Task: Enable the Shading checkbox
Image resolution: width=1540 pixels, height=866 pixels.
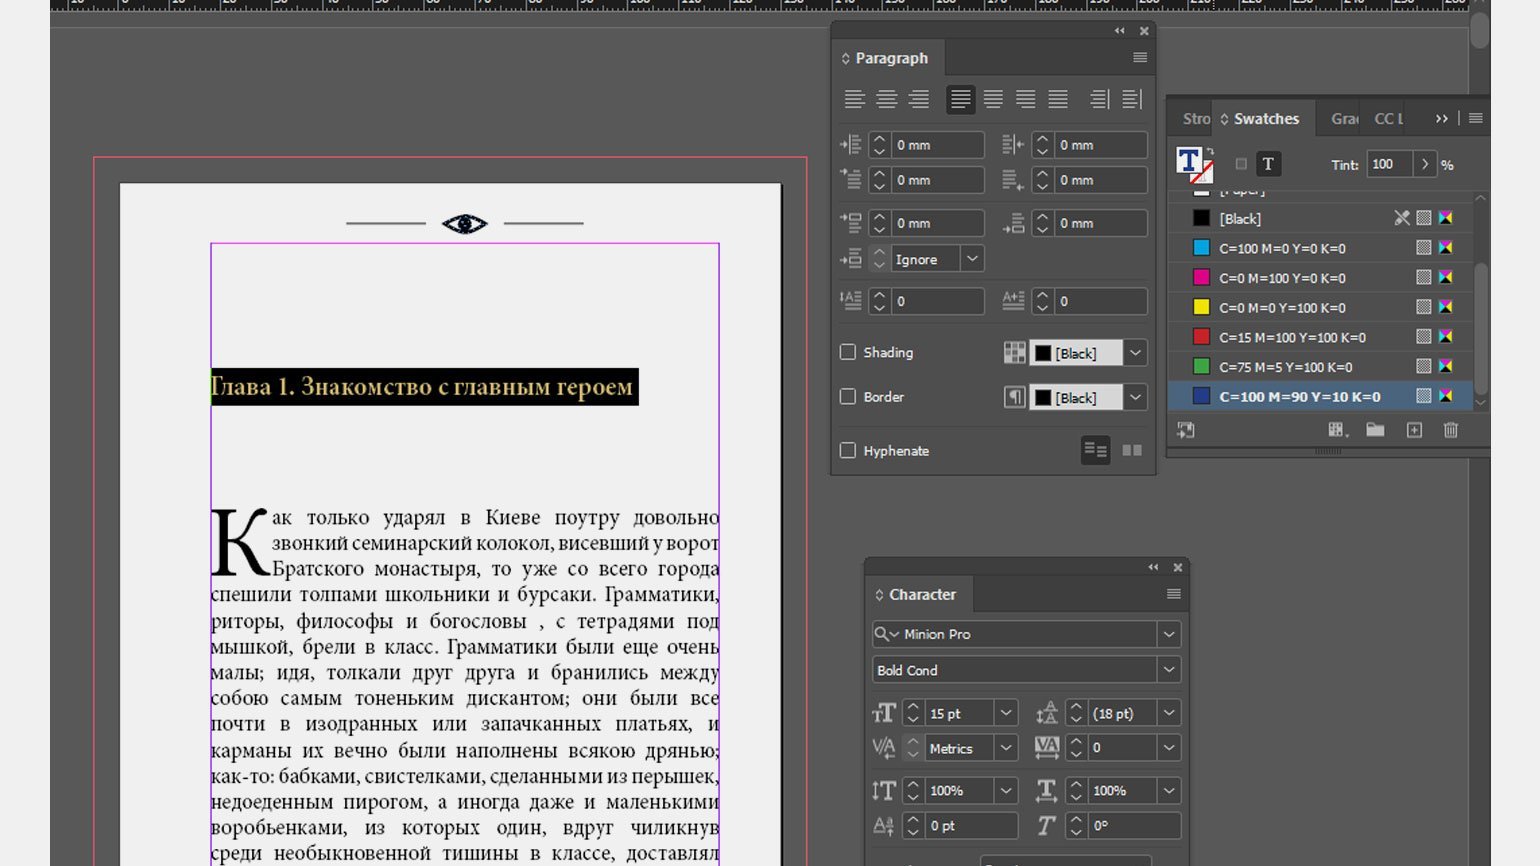Action: click(x=848, y=352)
